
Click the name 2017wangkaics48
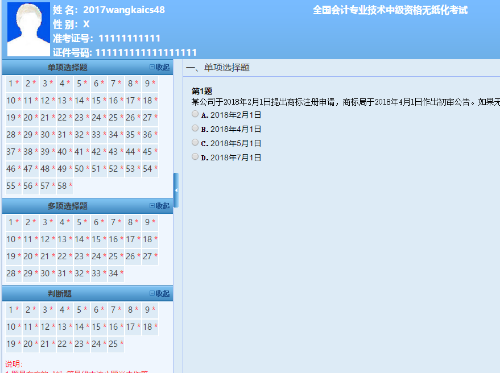124,10
